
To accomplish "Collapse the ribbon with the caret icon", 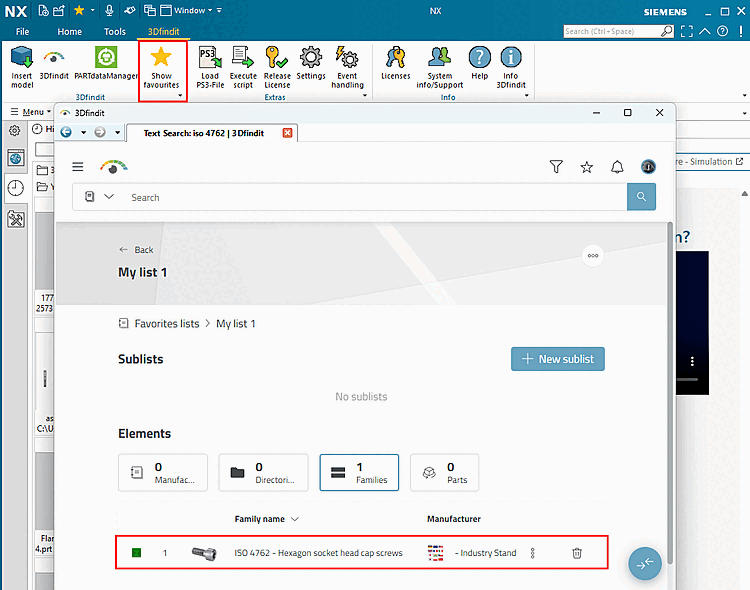I will click(705, 32).
